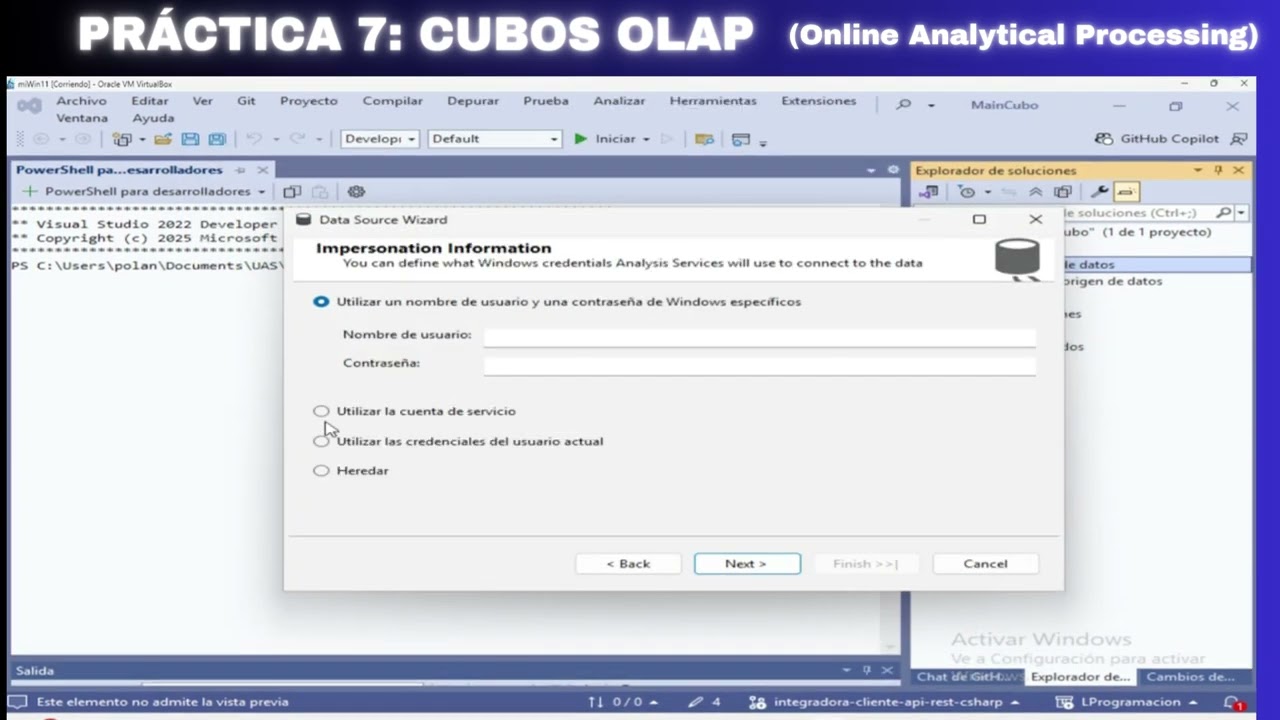Click the undo arrow in toolbar

[254, 139]
